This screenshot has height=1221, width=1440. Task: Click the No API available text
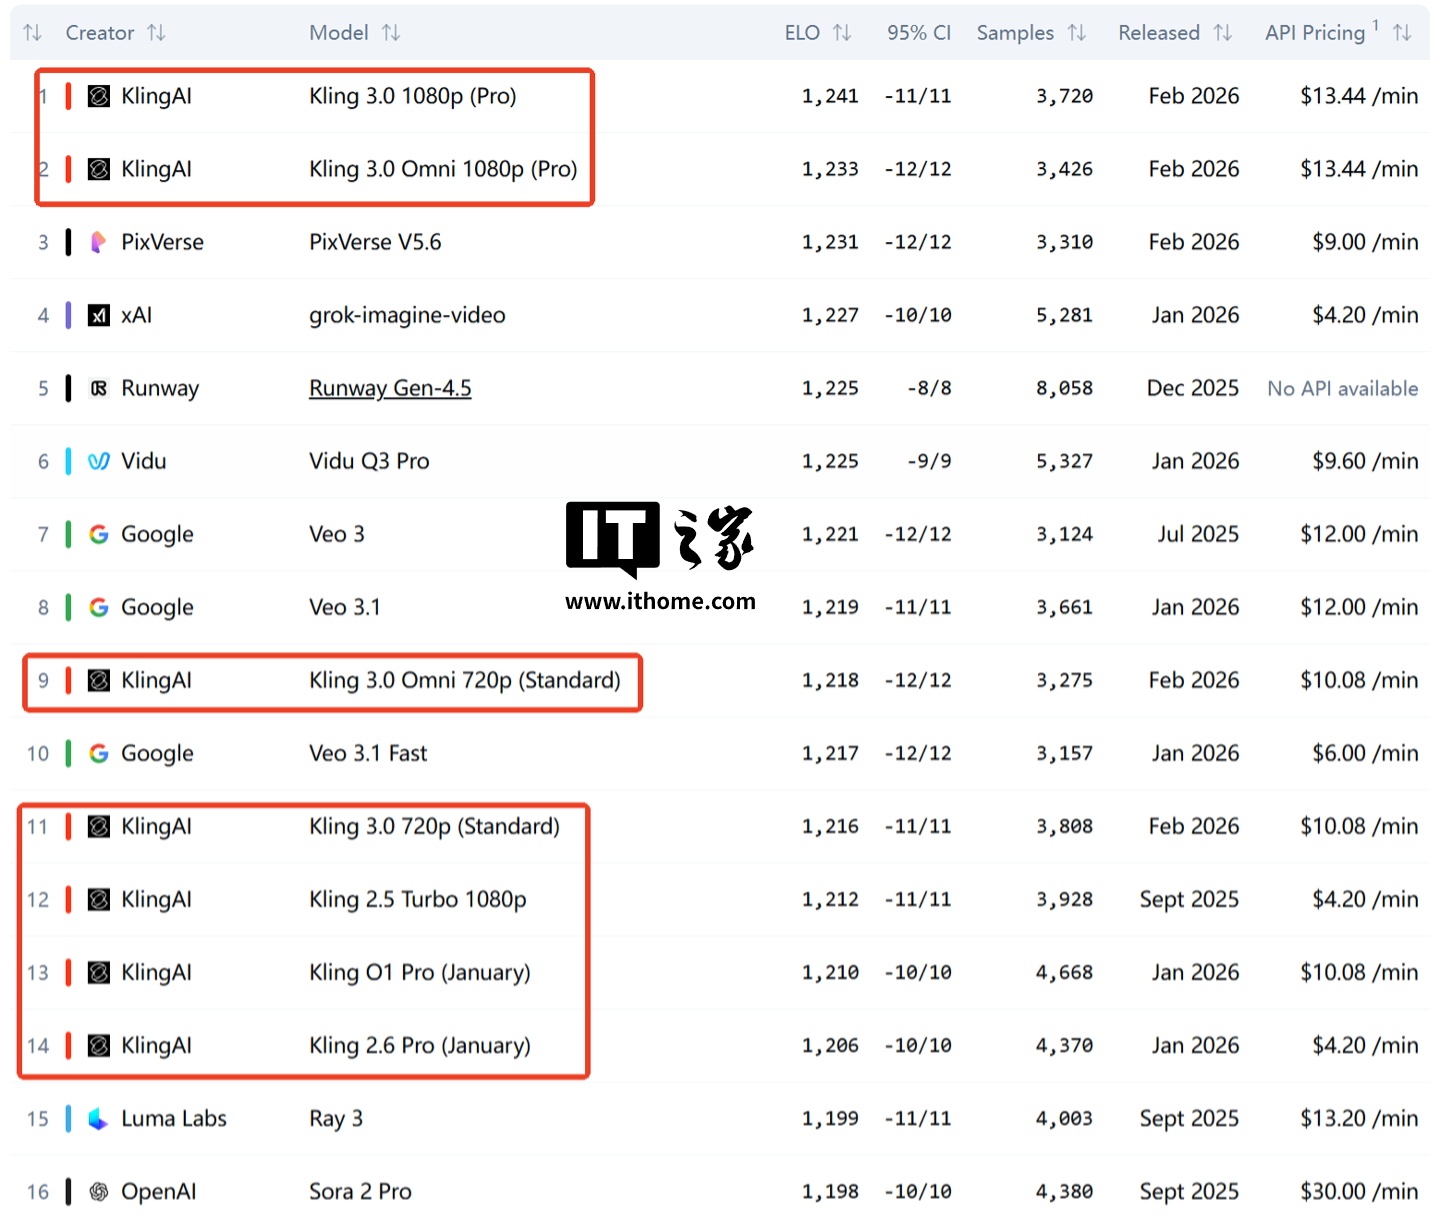click(1343, 388)
